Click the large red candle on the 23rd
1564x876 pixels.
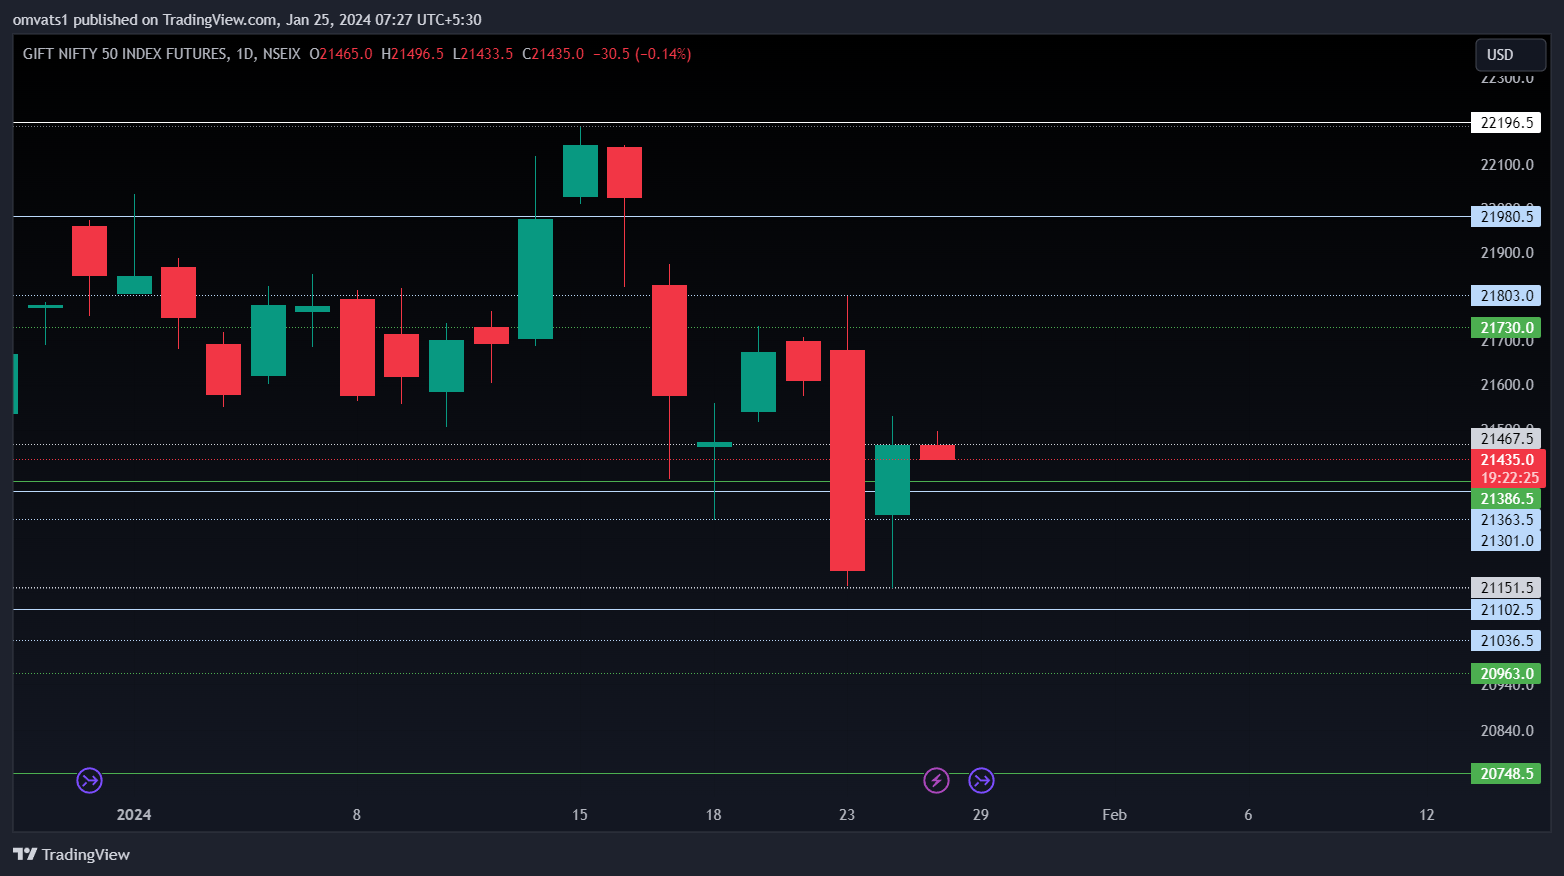(847, 460)
